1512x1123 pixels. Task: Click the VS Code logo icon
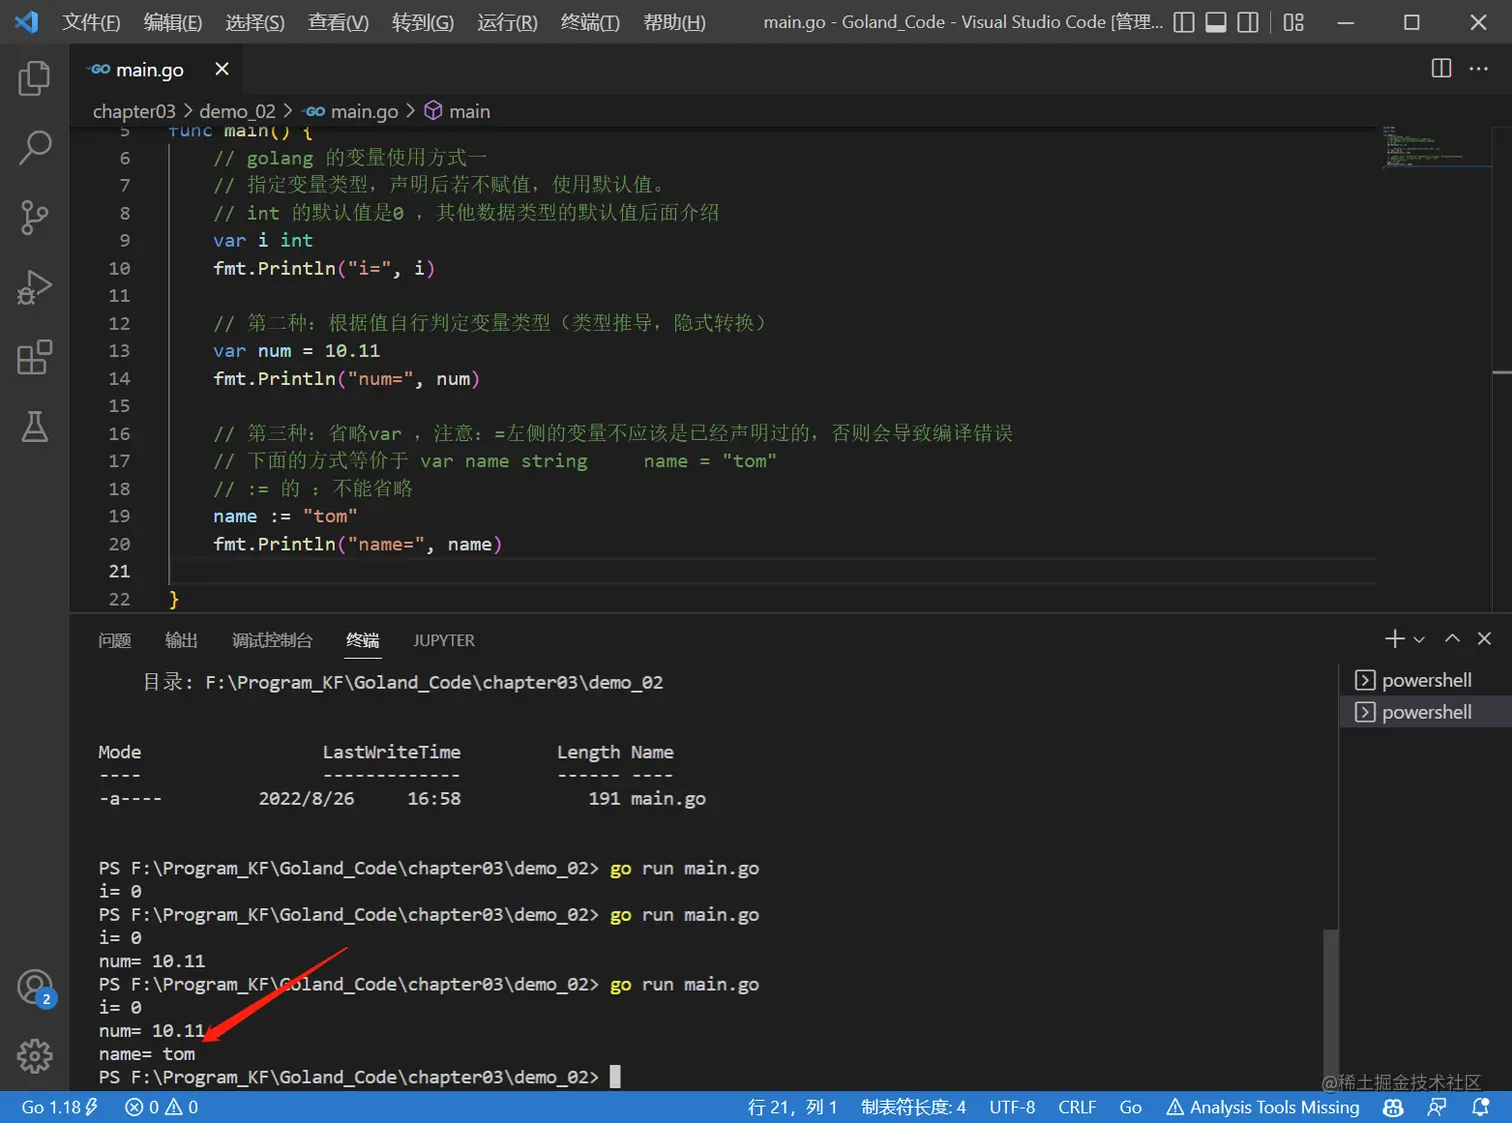(26, 22)
